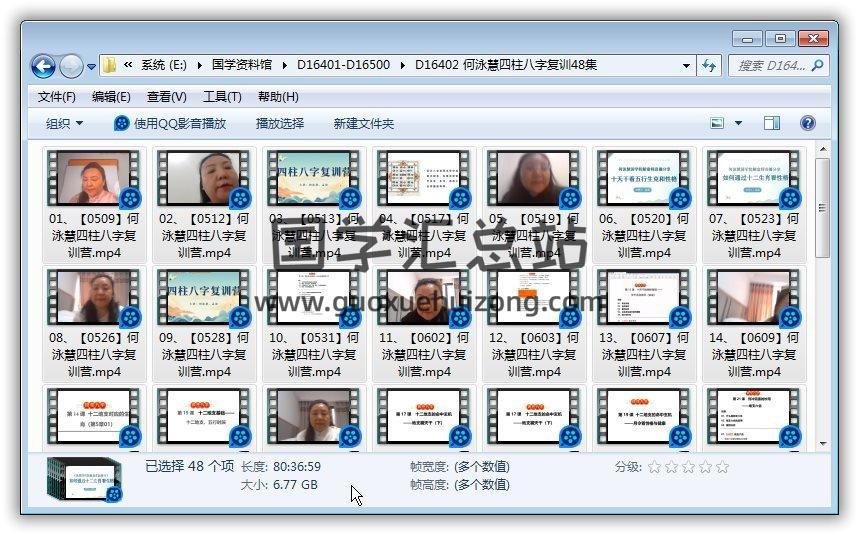Click the 新建文件夹 button
The image size is (859, 535).
(364, 123)
